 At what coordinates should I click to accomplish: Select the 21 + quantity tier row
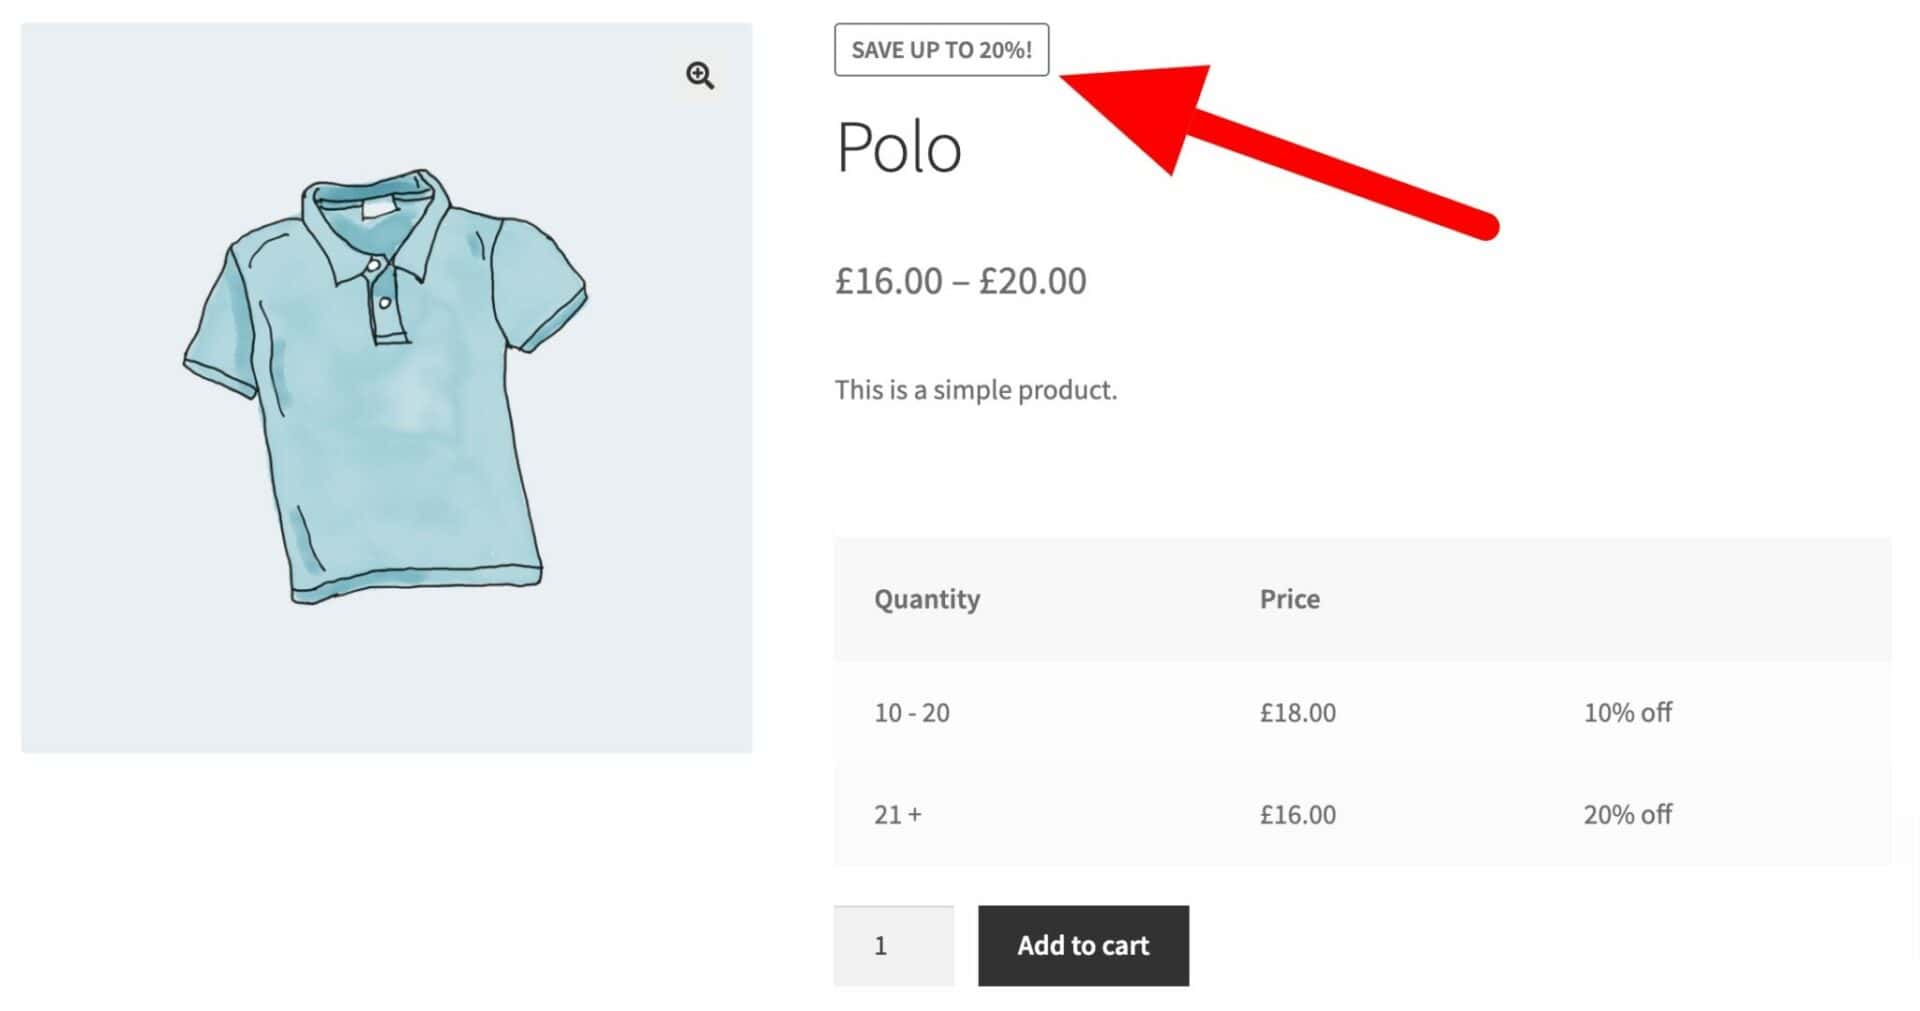pos(1362,815)
